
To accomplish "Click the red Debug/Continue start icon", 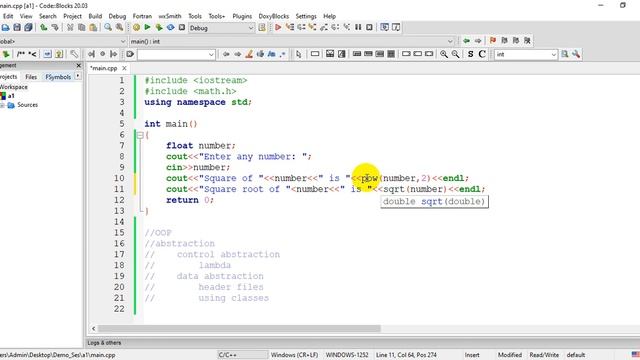I will (278, 27).
